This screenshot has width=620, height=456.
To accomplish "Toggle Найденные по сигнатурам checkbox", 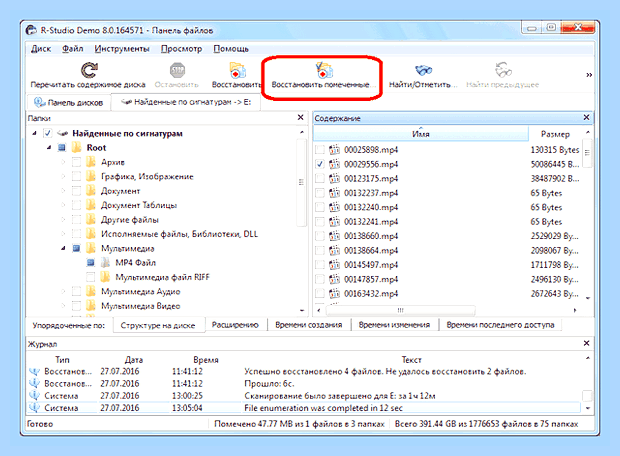I will point(48,133).
